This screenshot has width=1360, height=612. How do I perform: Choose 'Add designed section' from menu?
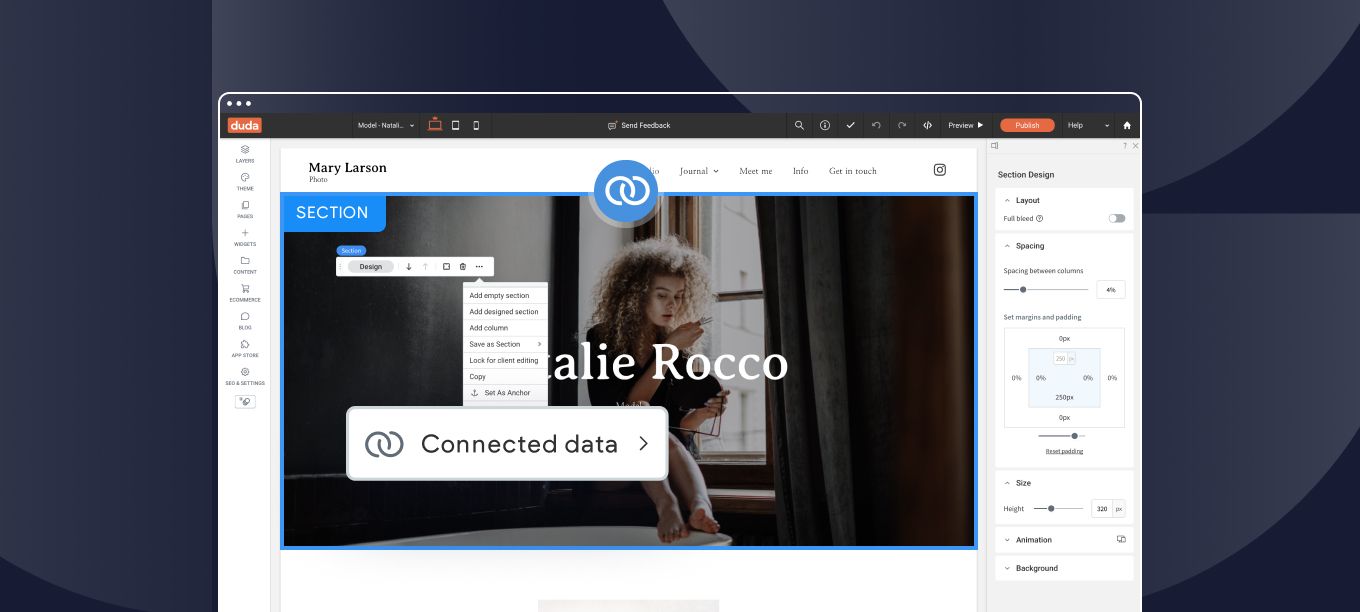click(x=504, y=312)
